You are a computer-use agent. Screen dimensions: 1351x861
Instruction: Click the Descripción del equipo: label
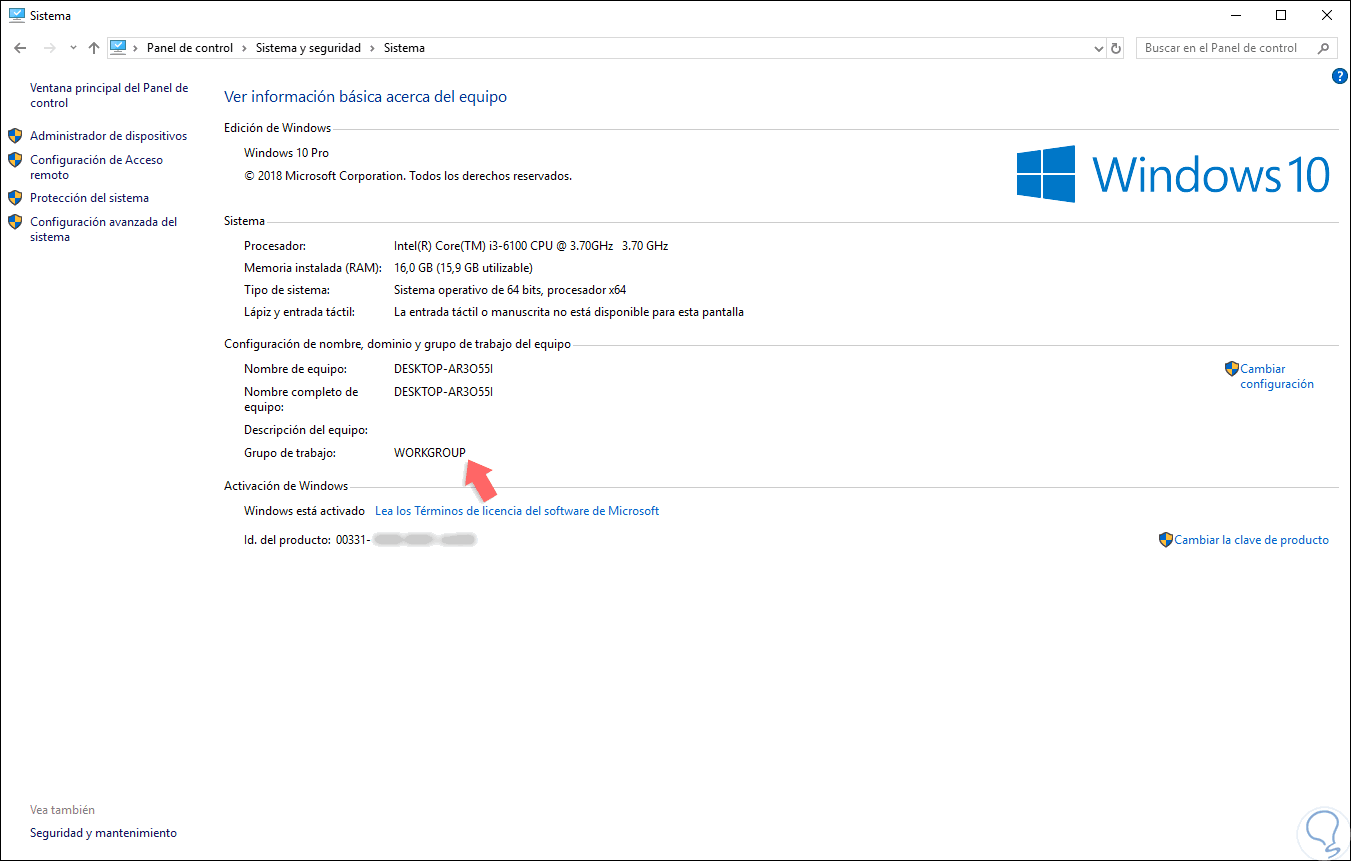[306, 430]
